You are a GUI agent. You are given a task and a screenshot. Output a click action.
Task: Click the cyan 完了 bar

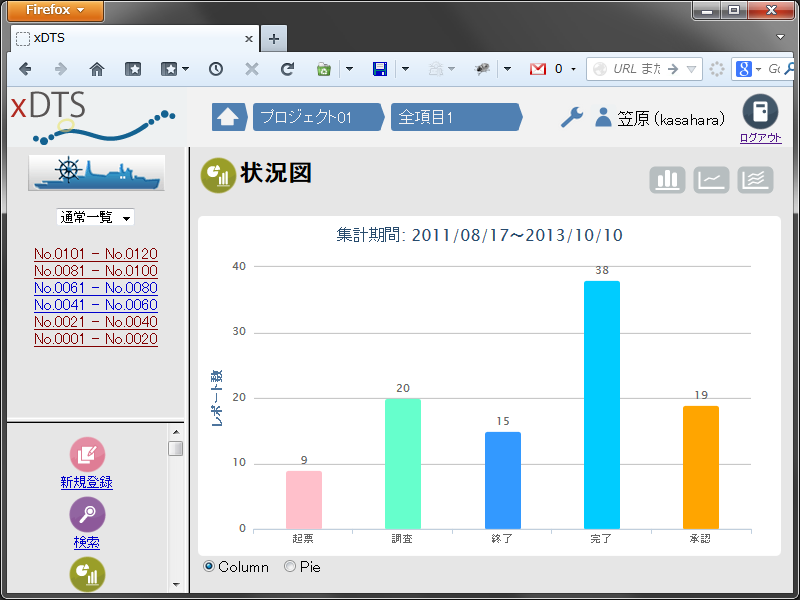tap(602, 405)
